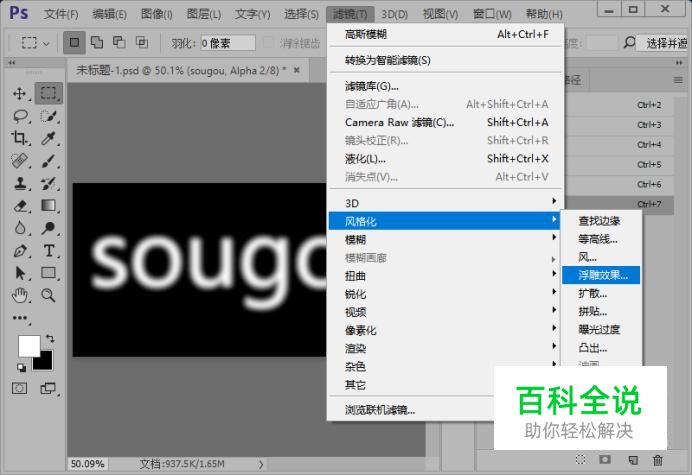
Task: Expand the 3D filter submenu
Action: (444, 203)
